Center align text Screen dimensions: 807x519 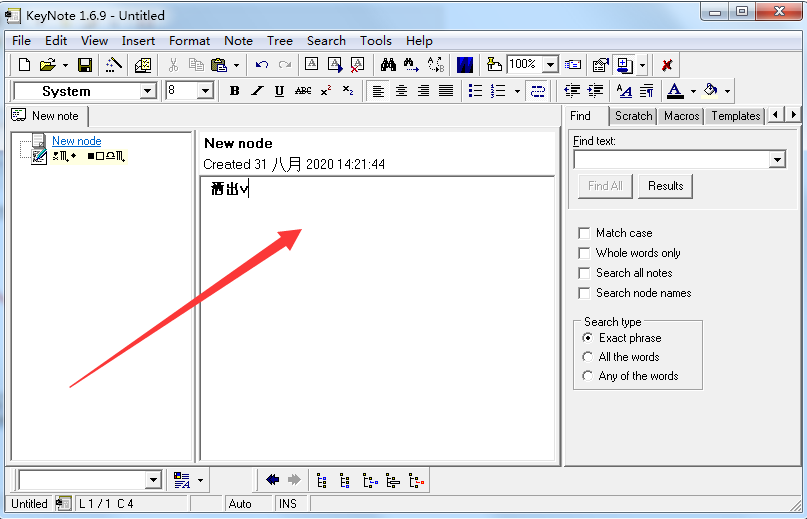pyautogui.click(x=401, y=91)
